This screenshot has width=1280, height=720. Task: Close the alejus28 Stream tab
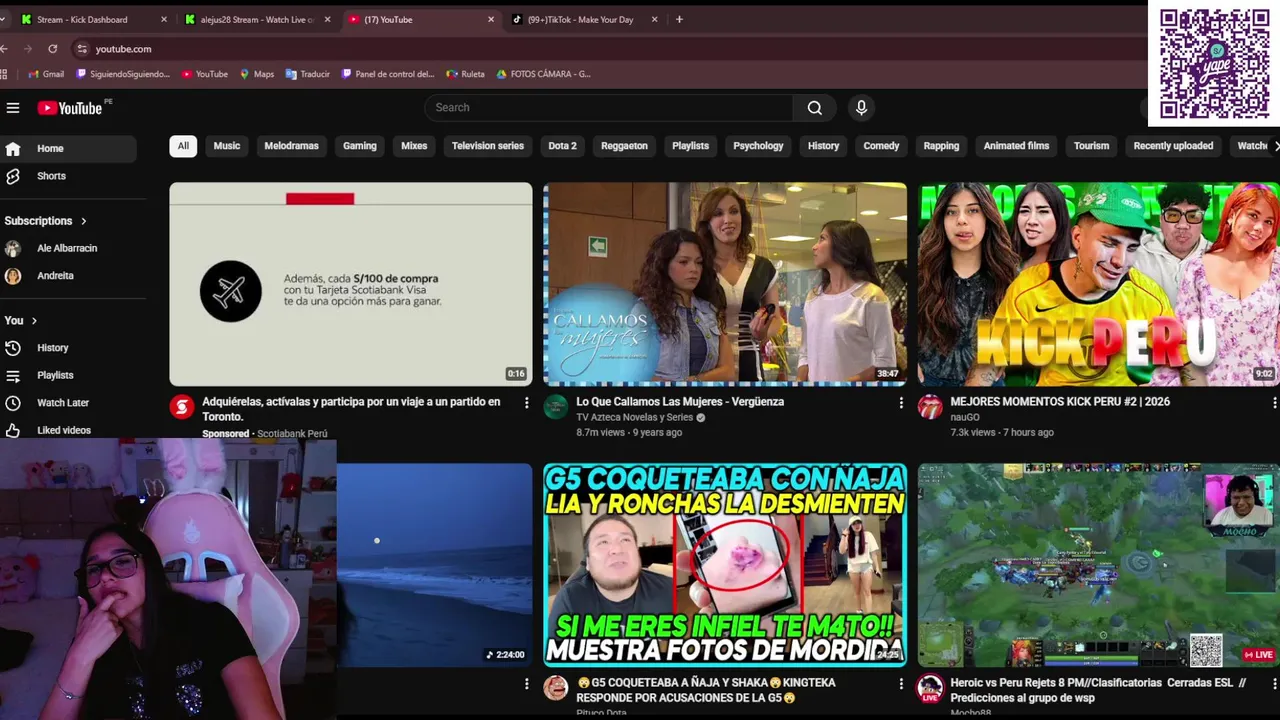[x=327, y=19]
